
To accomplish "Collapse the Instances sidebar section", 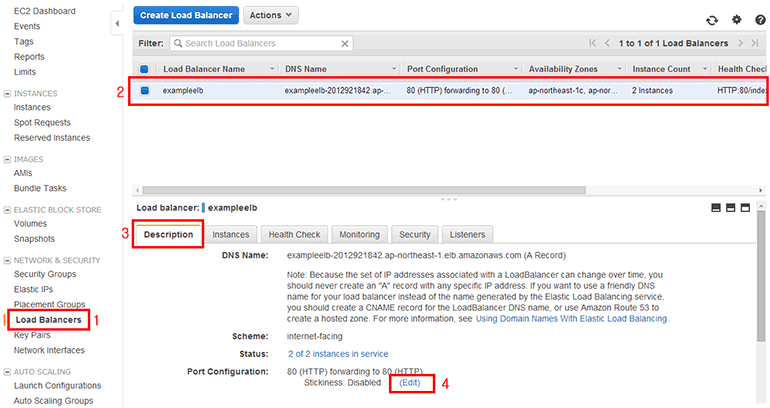I will tap(8, 93).
